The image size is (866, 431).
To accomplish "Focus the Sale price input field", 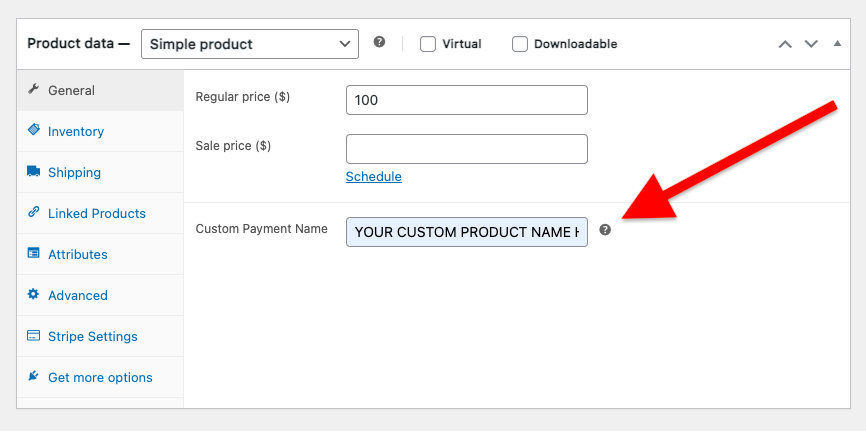I will coord(466,149).
